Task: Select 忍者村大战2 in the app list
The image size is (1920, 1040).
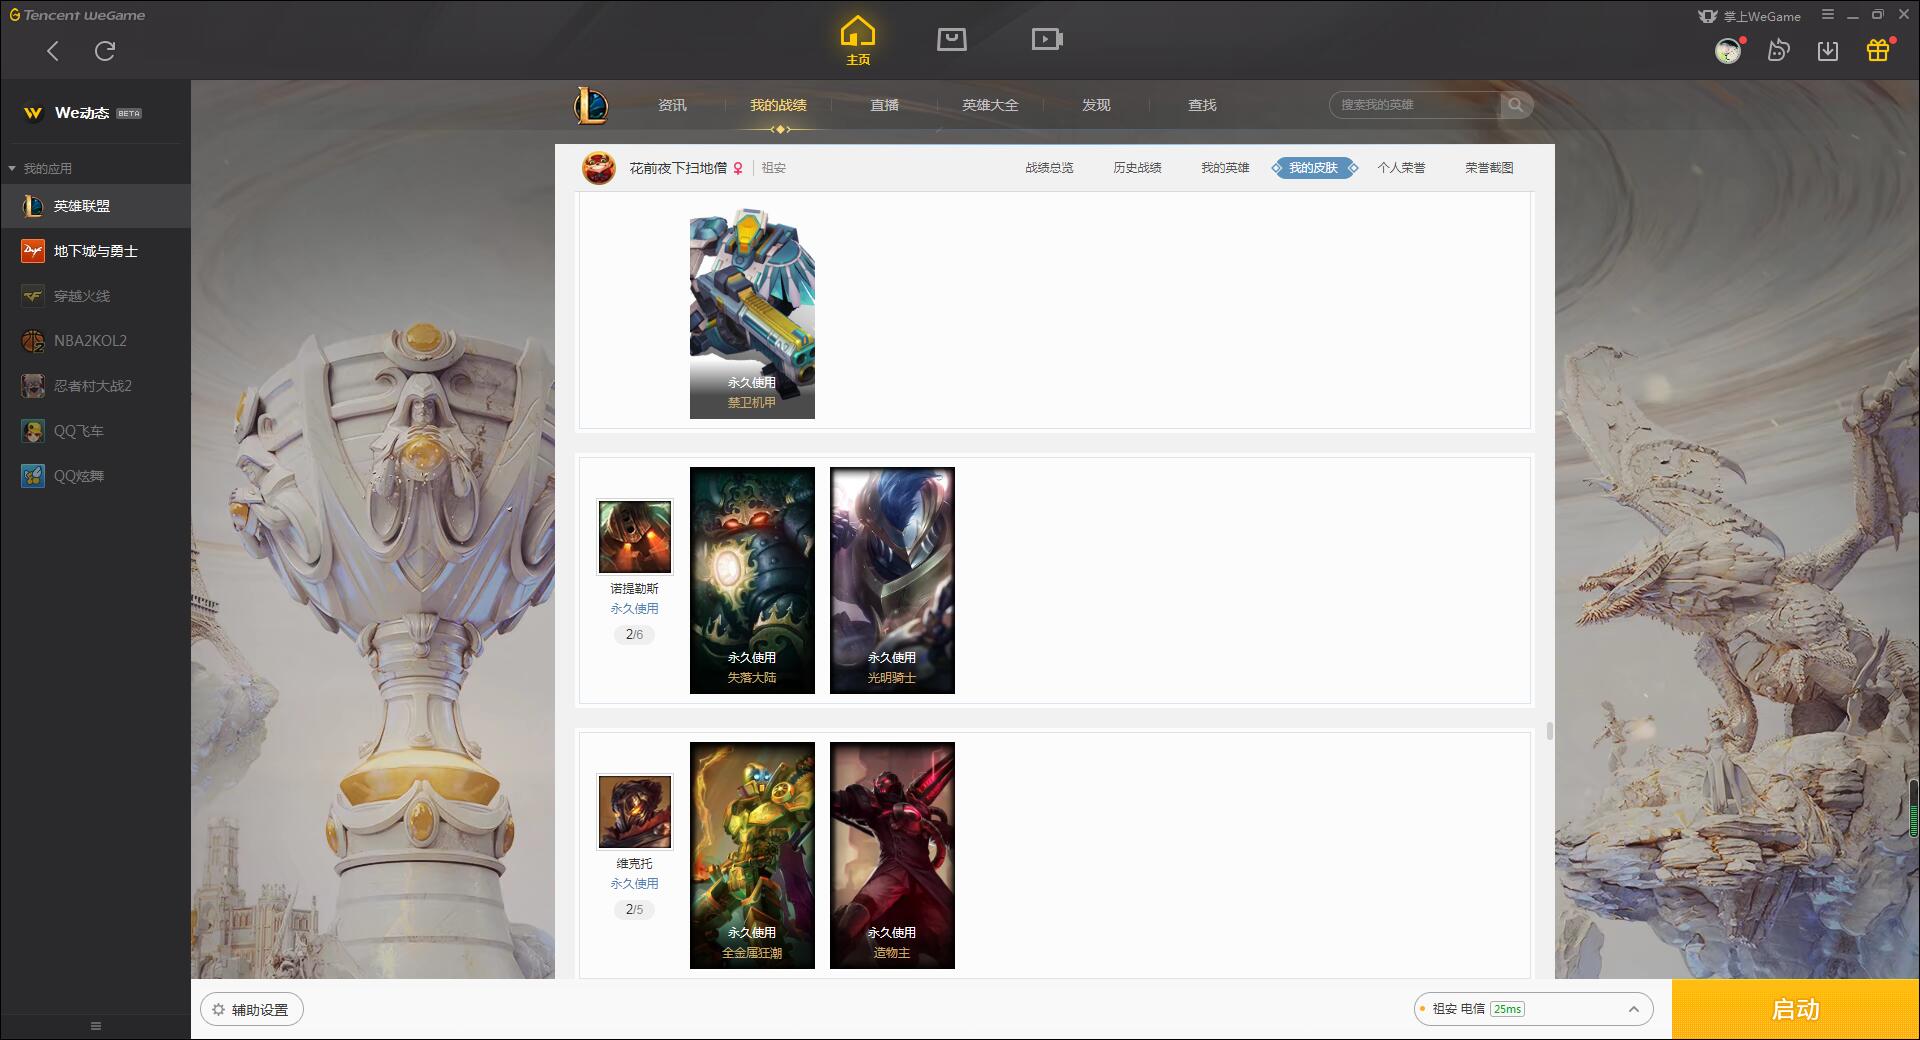Action: pyautogui.click(x=95, y=386)
